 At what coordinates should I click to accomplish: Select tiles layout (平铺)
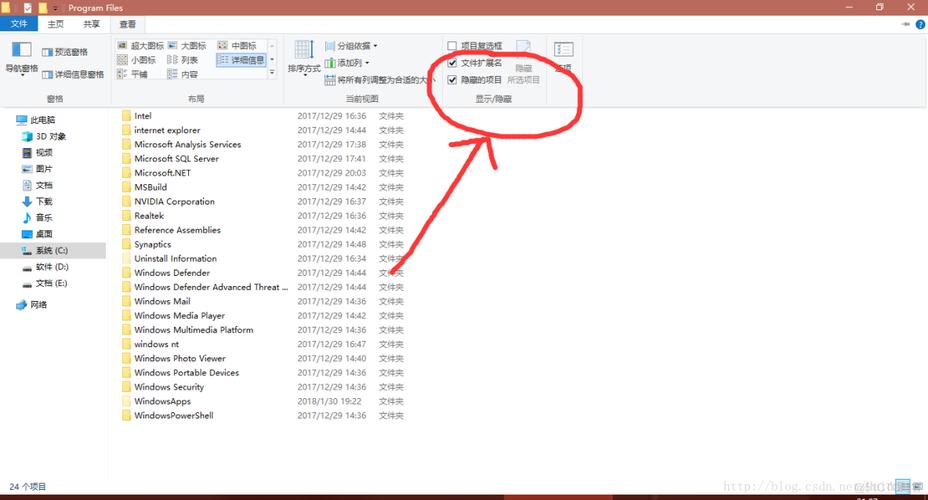[133, 74]
